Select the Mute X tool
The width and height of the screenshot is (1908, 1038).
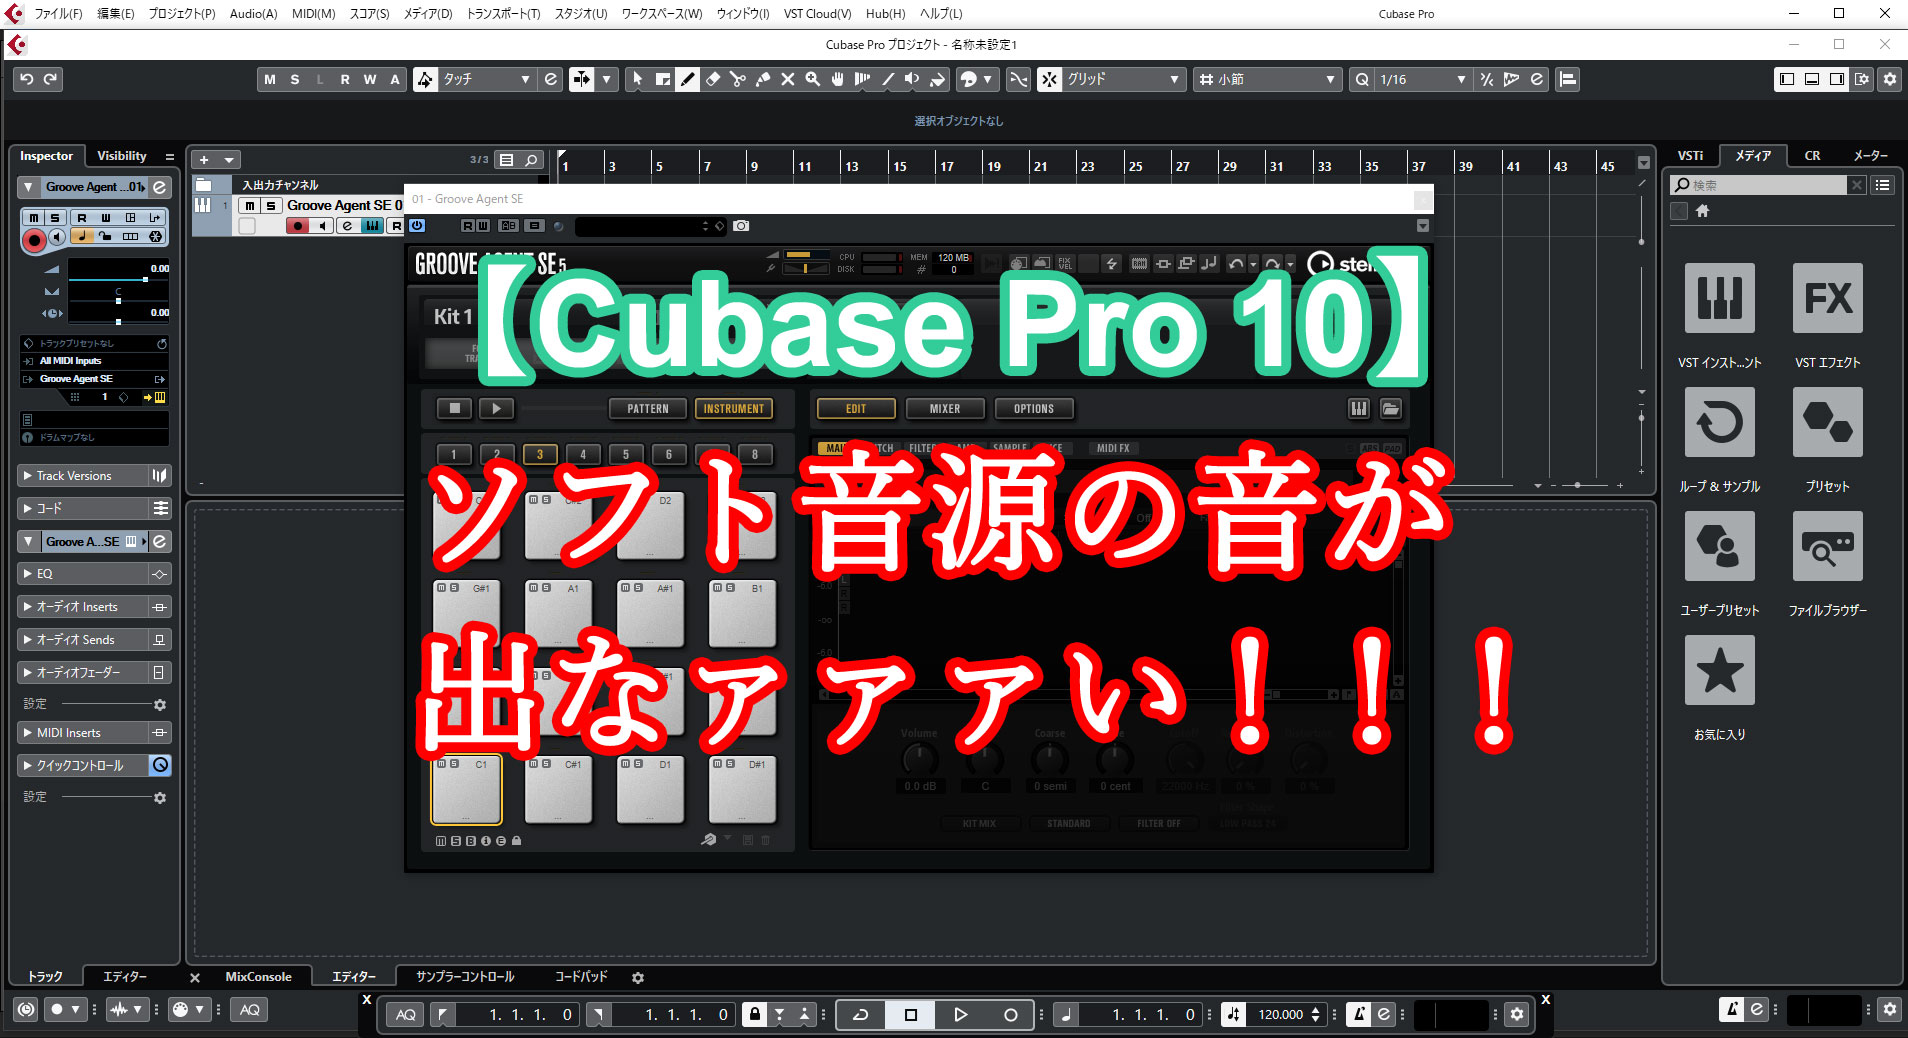pyautogui.click(x=788, y=79)
